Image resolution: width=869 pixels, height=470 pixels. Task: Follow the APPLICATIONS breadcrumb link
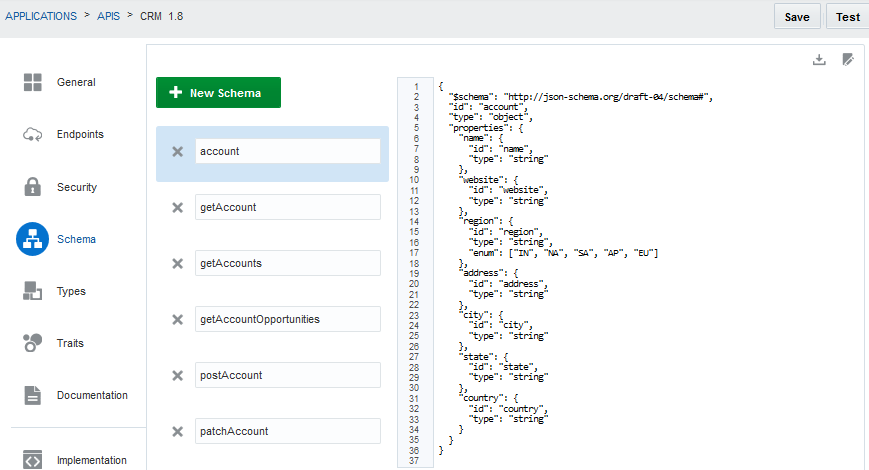coord(41,16)
